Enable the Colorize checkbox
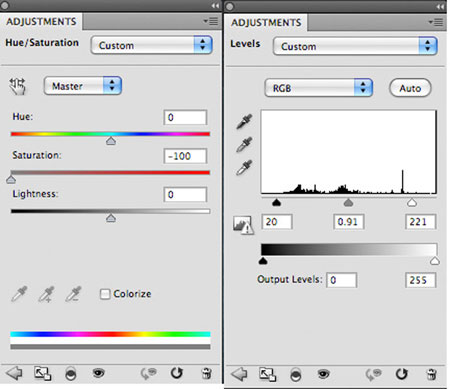The image size is (450, 389). 105,294
